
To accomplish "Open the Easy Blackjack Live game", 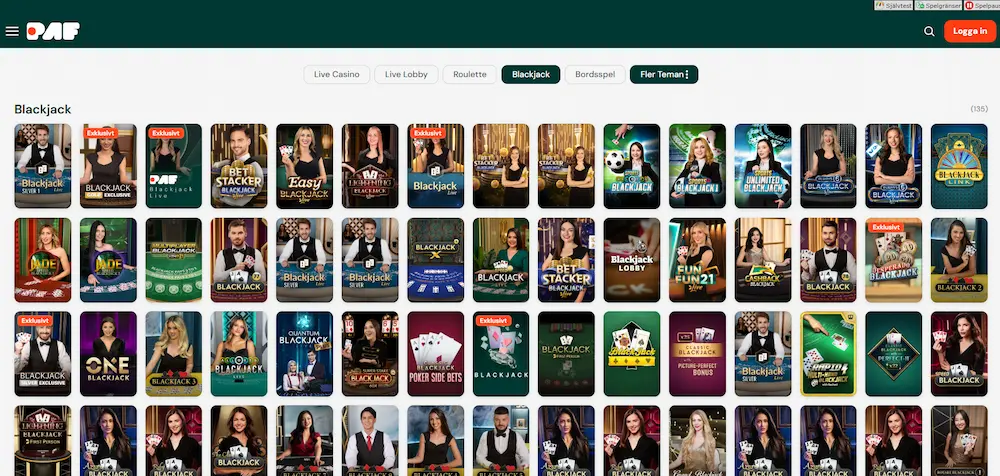I will point(304,166).
